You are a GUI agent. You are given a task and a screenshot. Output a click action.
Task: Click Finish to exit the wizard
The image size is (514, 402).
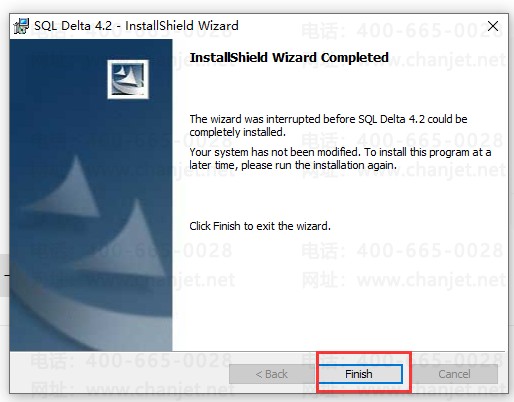(x=359, y=374)
